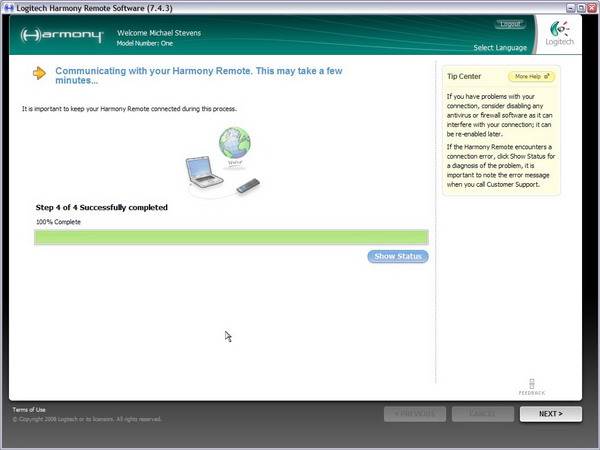Click the grayed-out PREVIOUS button

tap(415, 414)
